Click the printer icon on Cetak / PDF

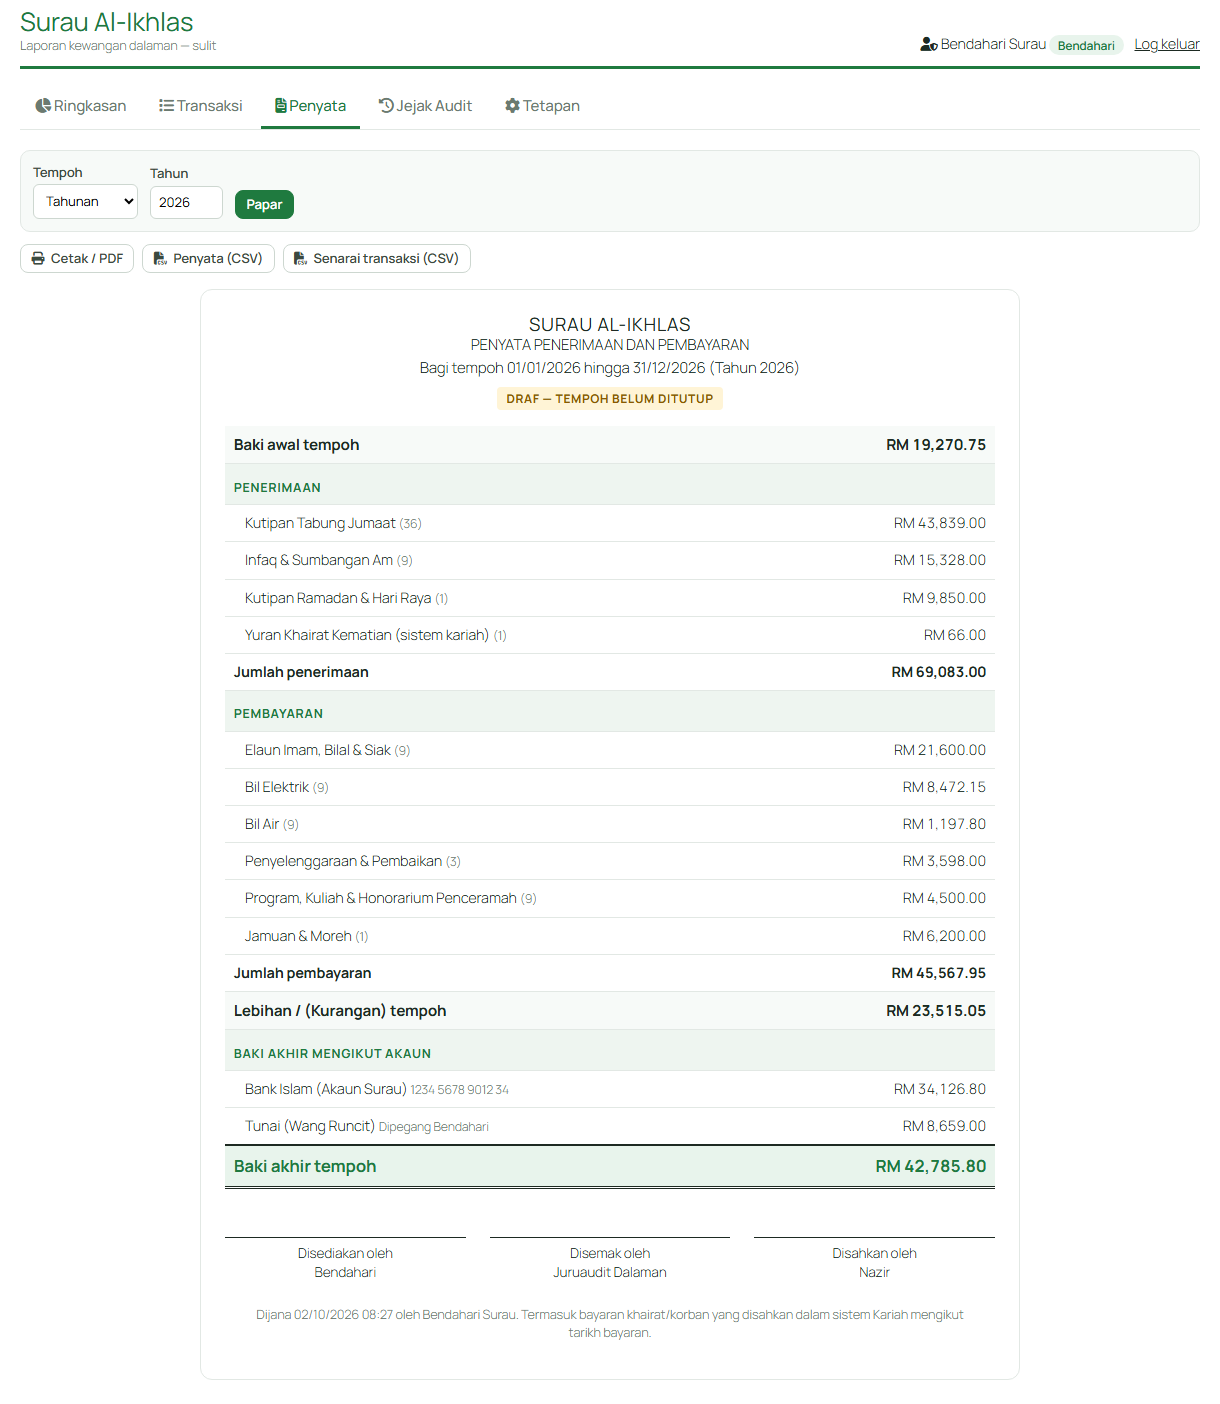coord(38,258)
